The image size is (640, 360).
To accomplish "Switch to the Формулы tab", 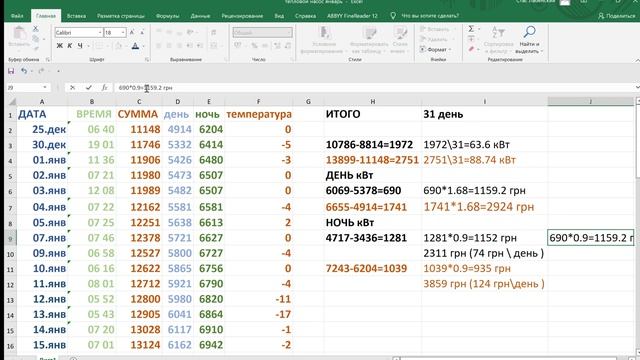I will (x=167, y=16).
